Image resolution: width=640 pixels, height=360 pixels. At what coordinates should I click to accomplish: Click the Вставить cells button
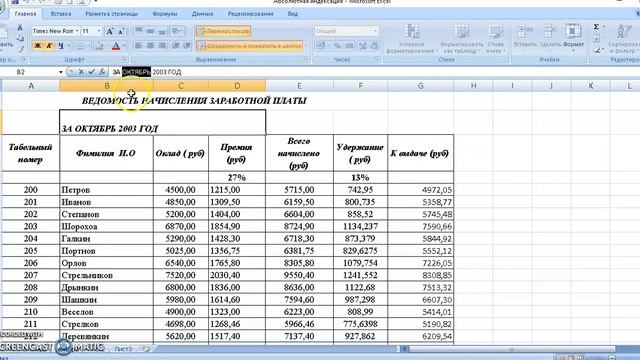524,37
